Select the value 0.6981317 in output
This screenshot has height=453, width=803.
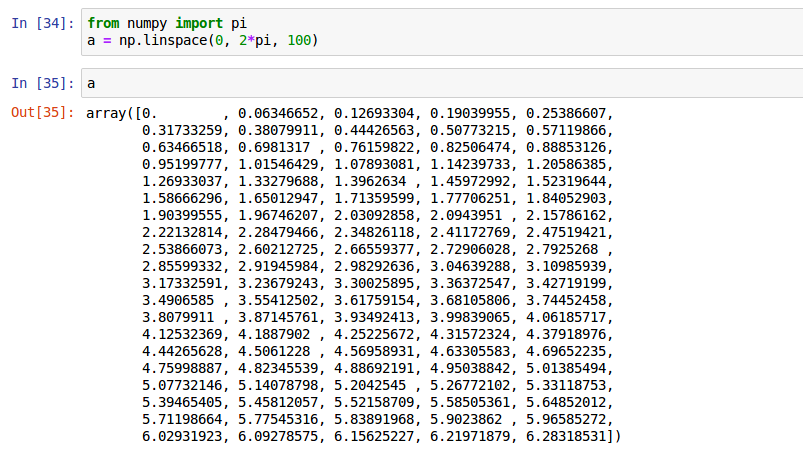(x=274, y=147)
